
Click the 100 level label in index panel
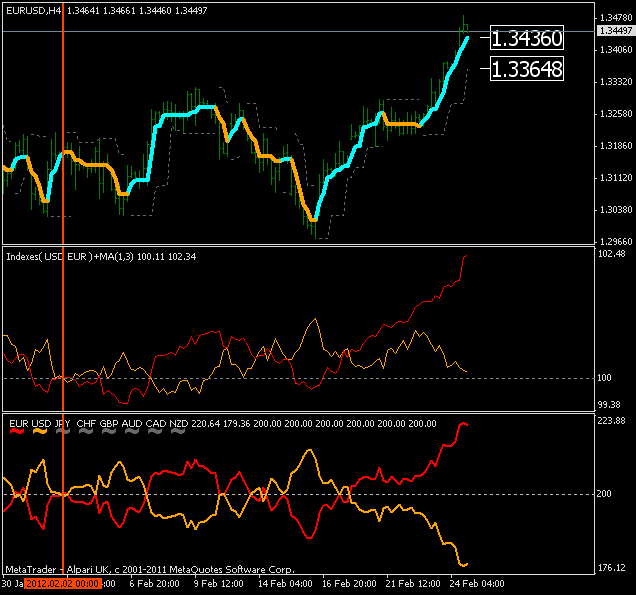coord(604,378)
